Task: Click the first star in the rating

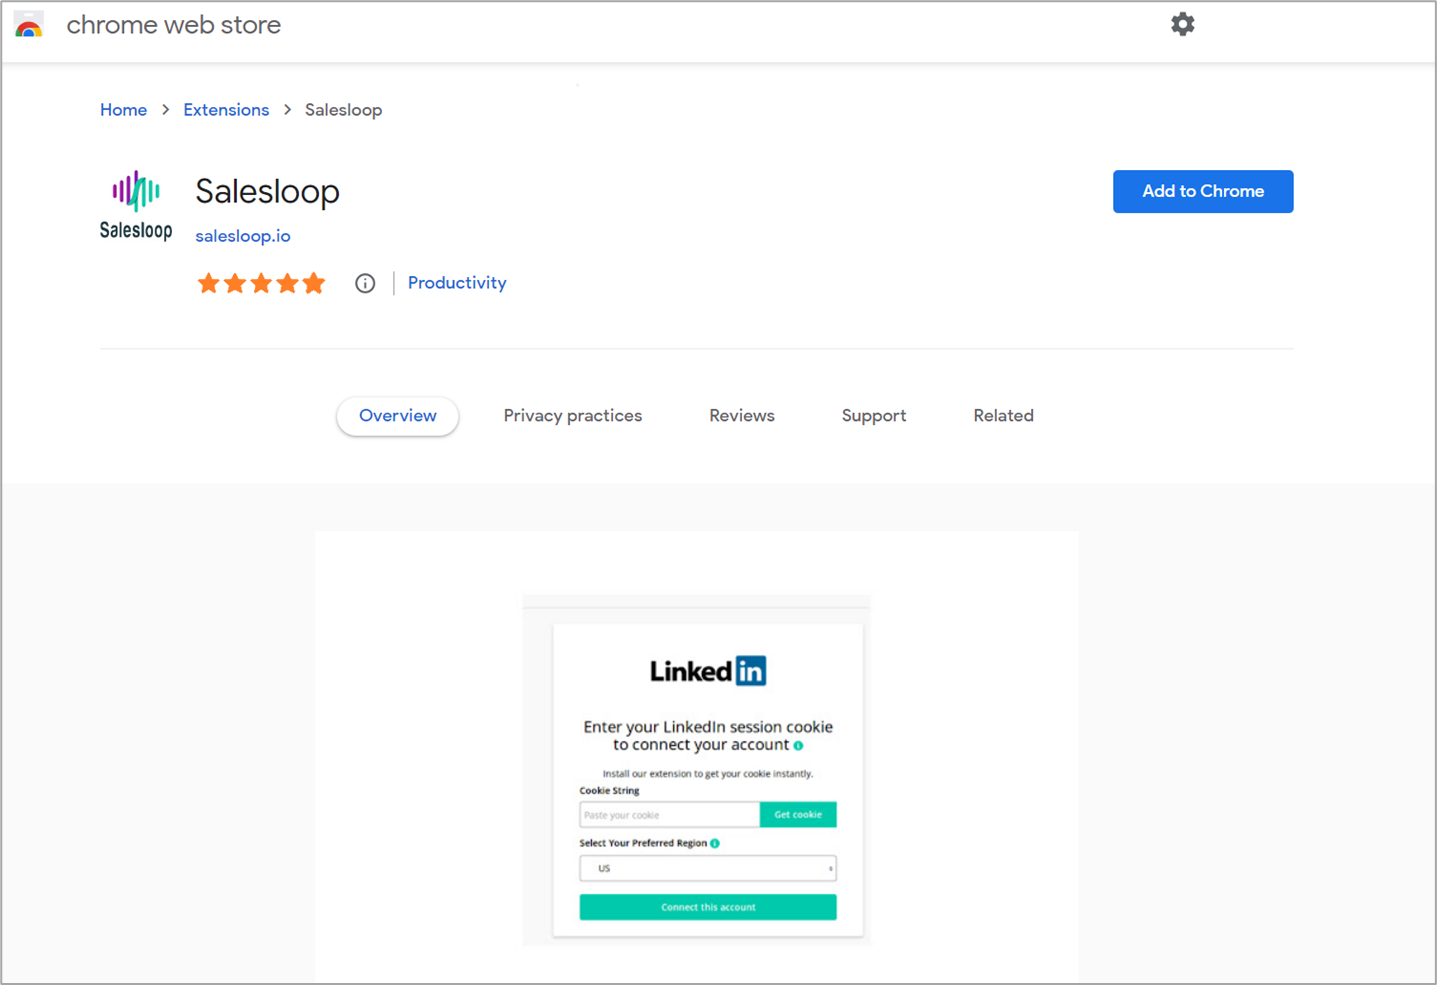Action: [x=209, y=283]
